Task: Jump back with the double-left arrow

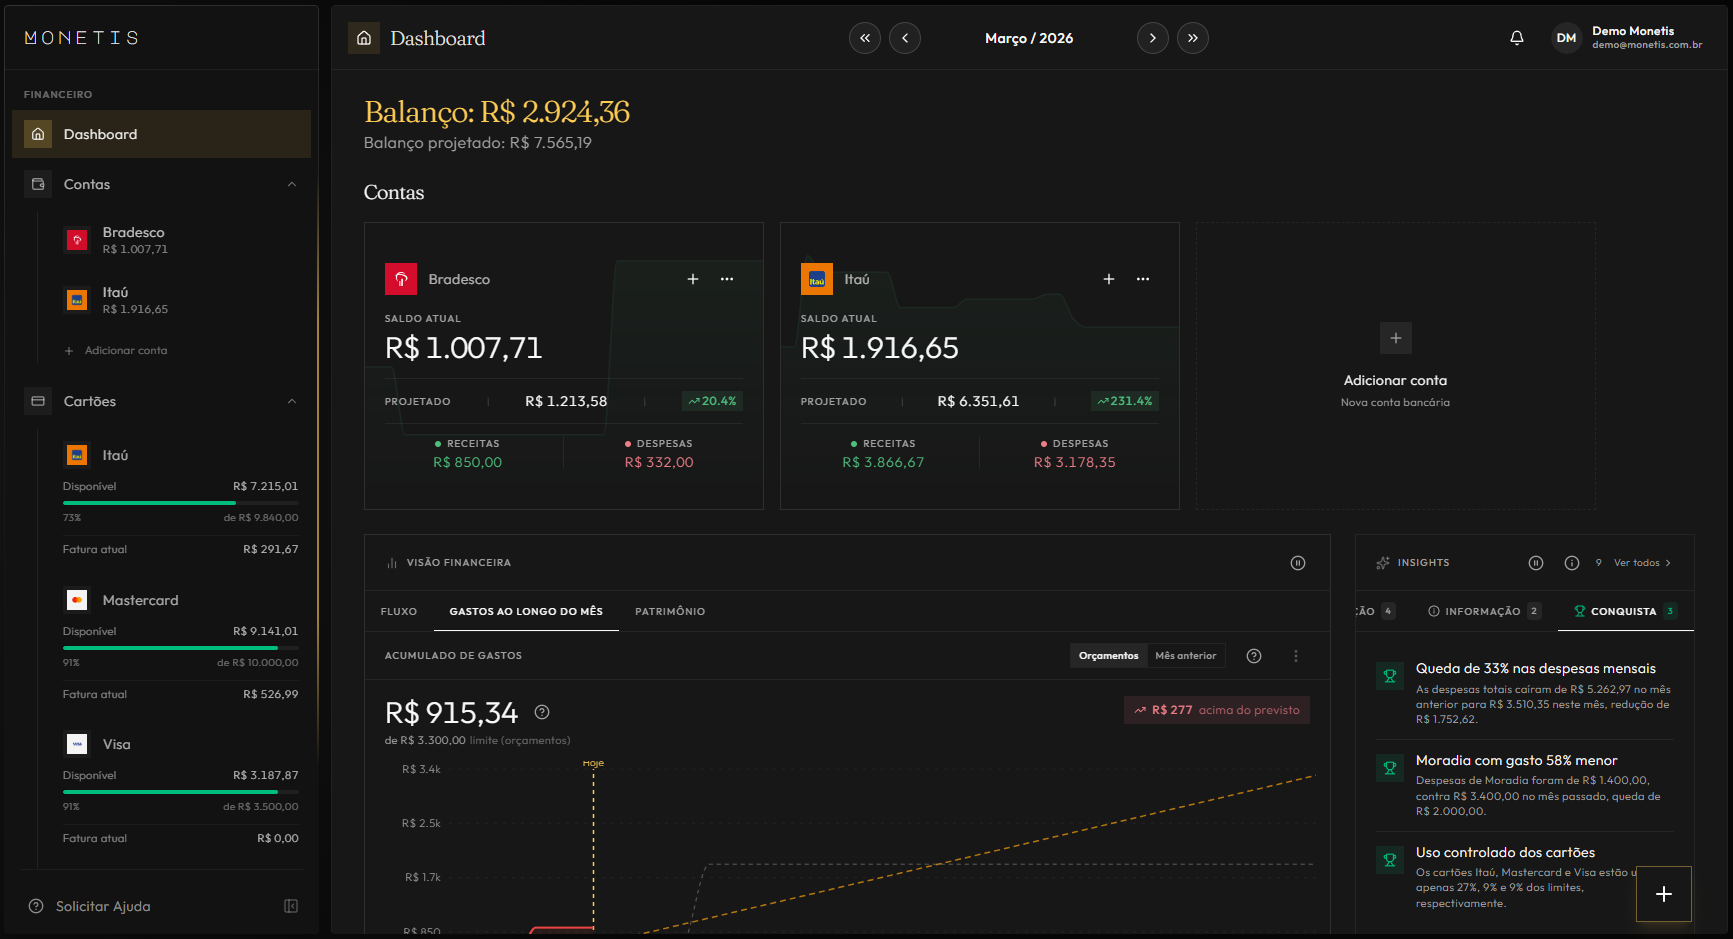Action: 865,38
